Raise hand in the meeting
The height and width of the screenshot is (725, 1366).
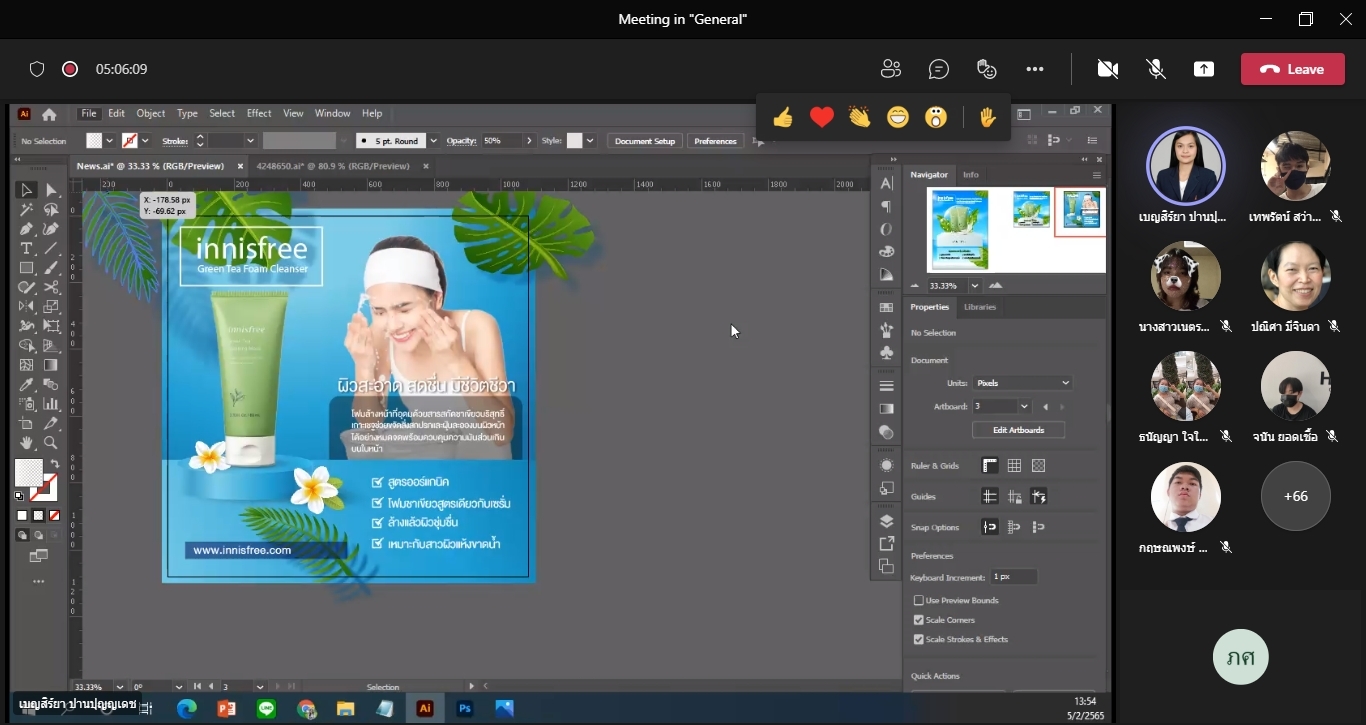(988, 118)
